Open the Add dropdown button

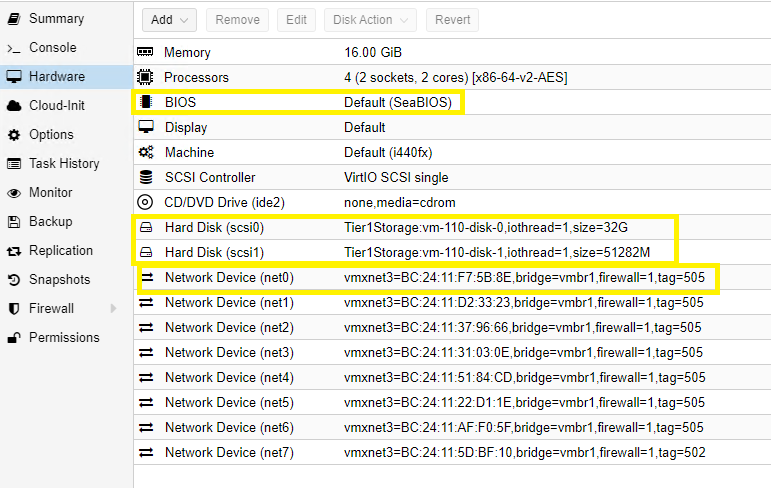[169, 20]
